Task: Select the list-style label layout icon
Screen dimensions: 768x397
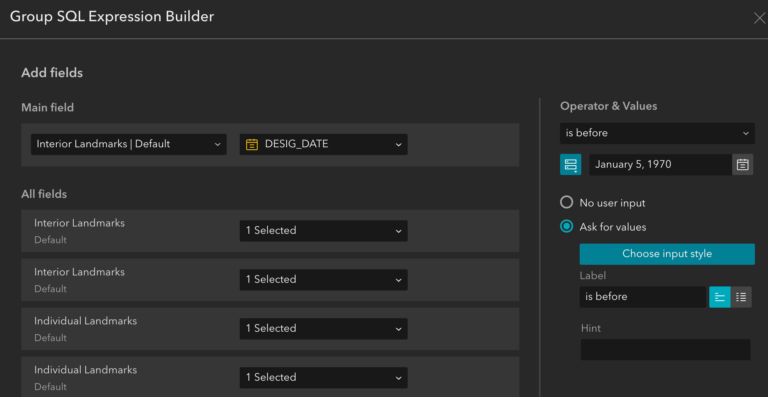Action: pyautogui.click(x=741, y=297)
